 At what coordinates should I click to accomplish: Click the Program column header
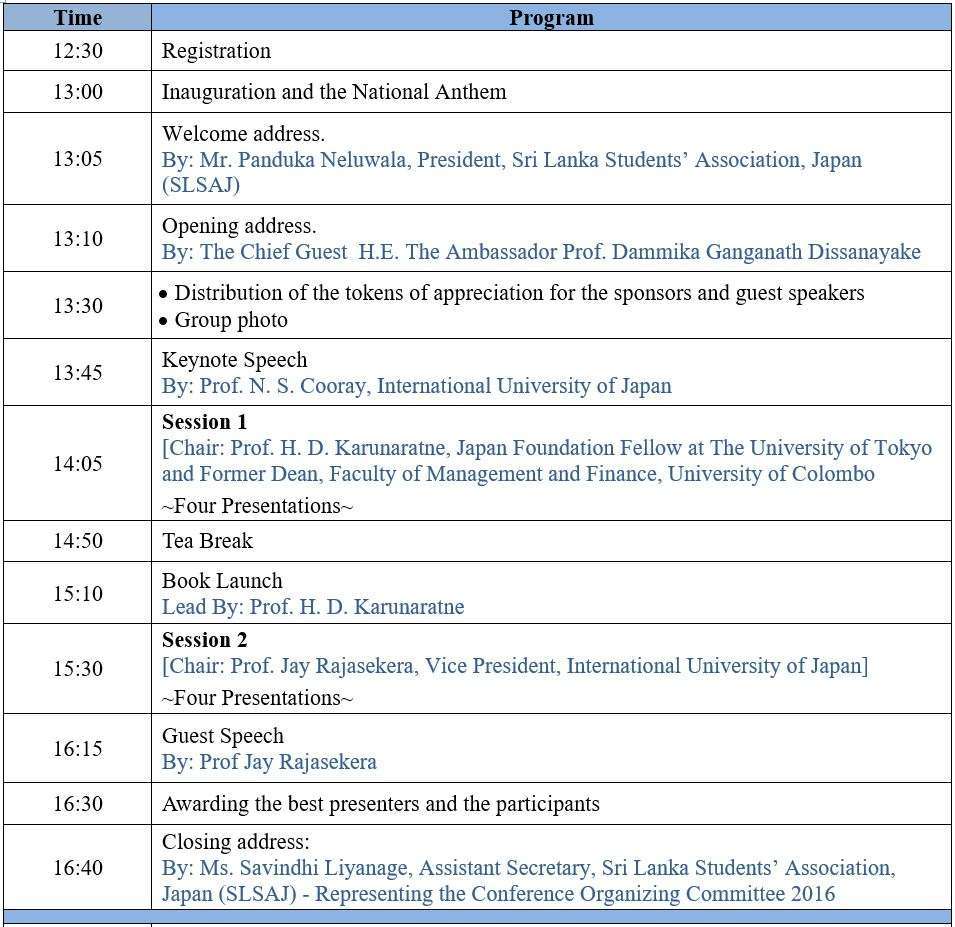coord(551,17)
